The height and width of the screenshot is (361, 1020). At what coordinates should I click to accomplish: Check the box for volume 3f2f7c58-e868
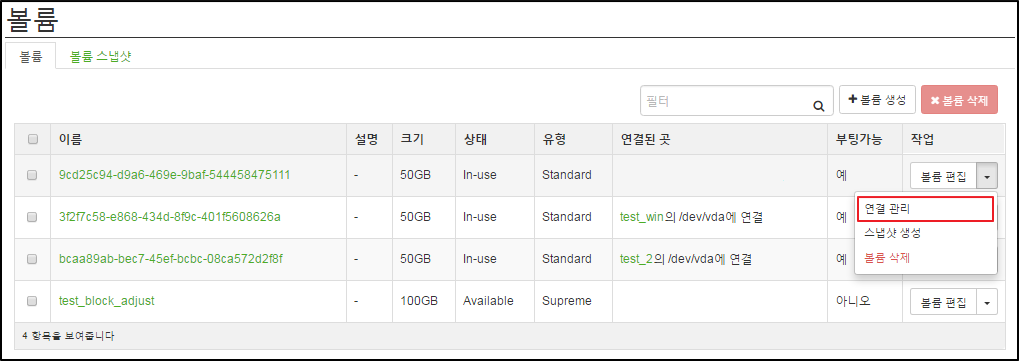[x=33, y=217]
